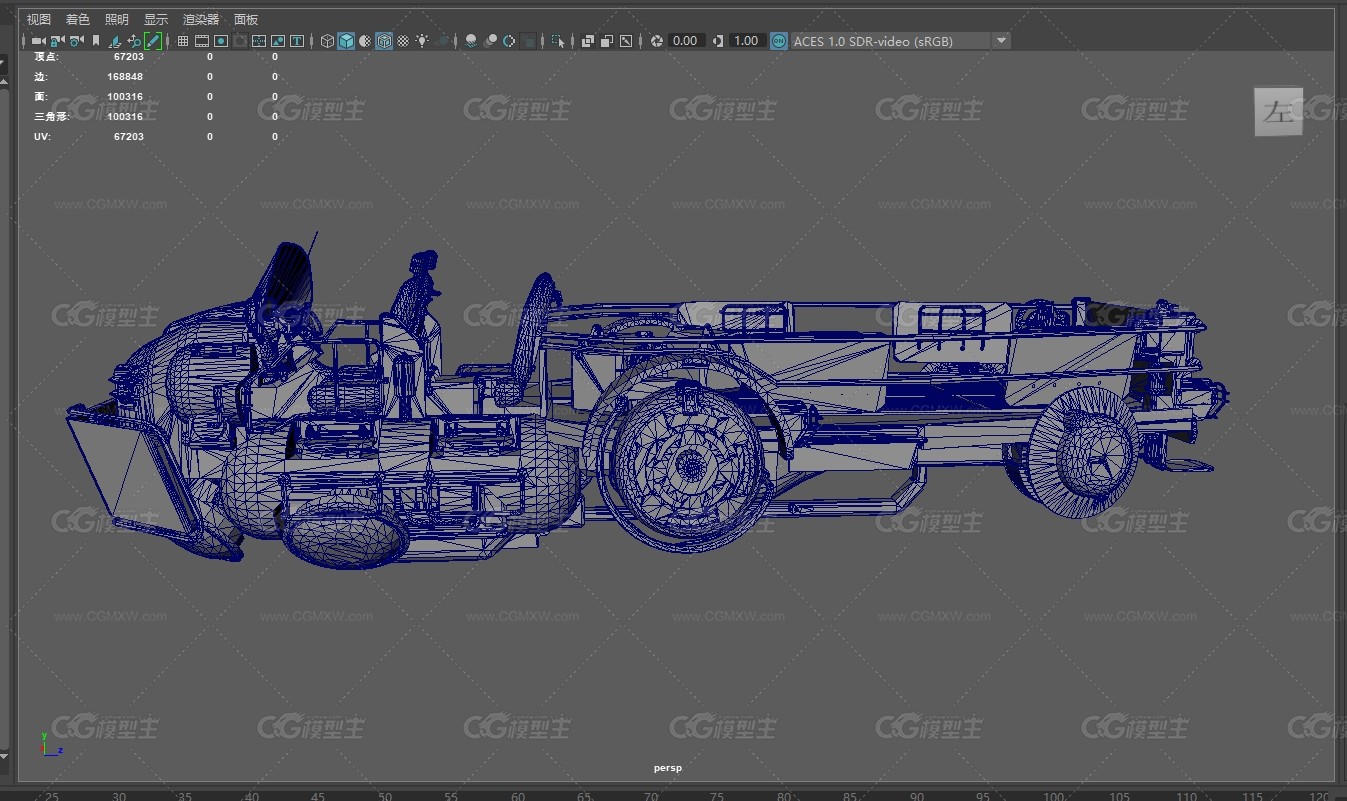Image resolution: width=1347 pixels, height=801 pixels.
Task: Enable Screen Space Ambient Occlusion
Action: tap(471, 41)
